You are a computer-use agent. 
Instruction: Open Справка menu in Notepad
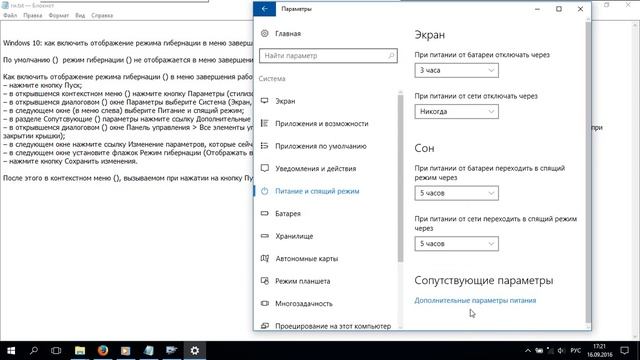pyautogui.click(x=102, y=16)
